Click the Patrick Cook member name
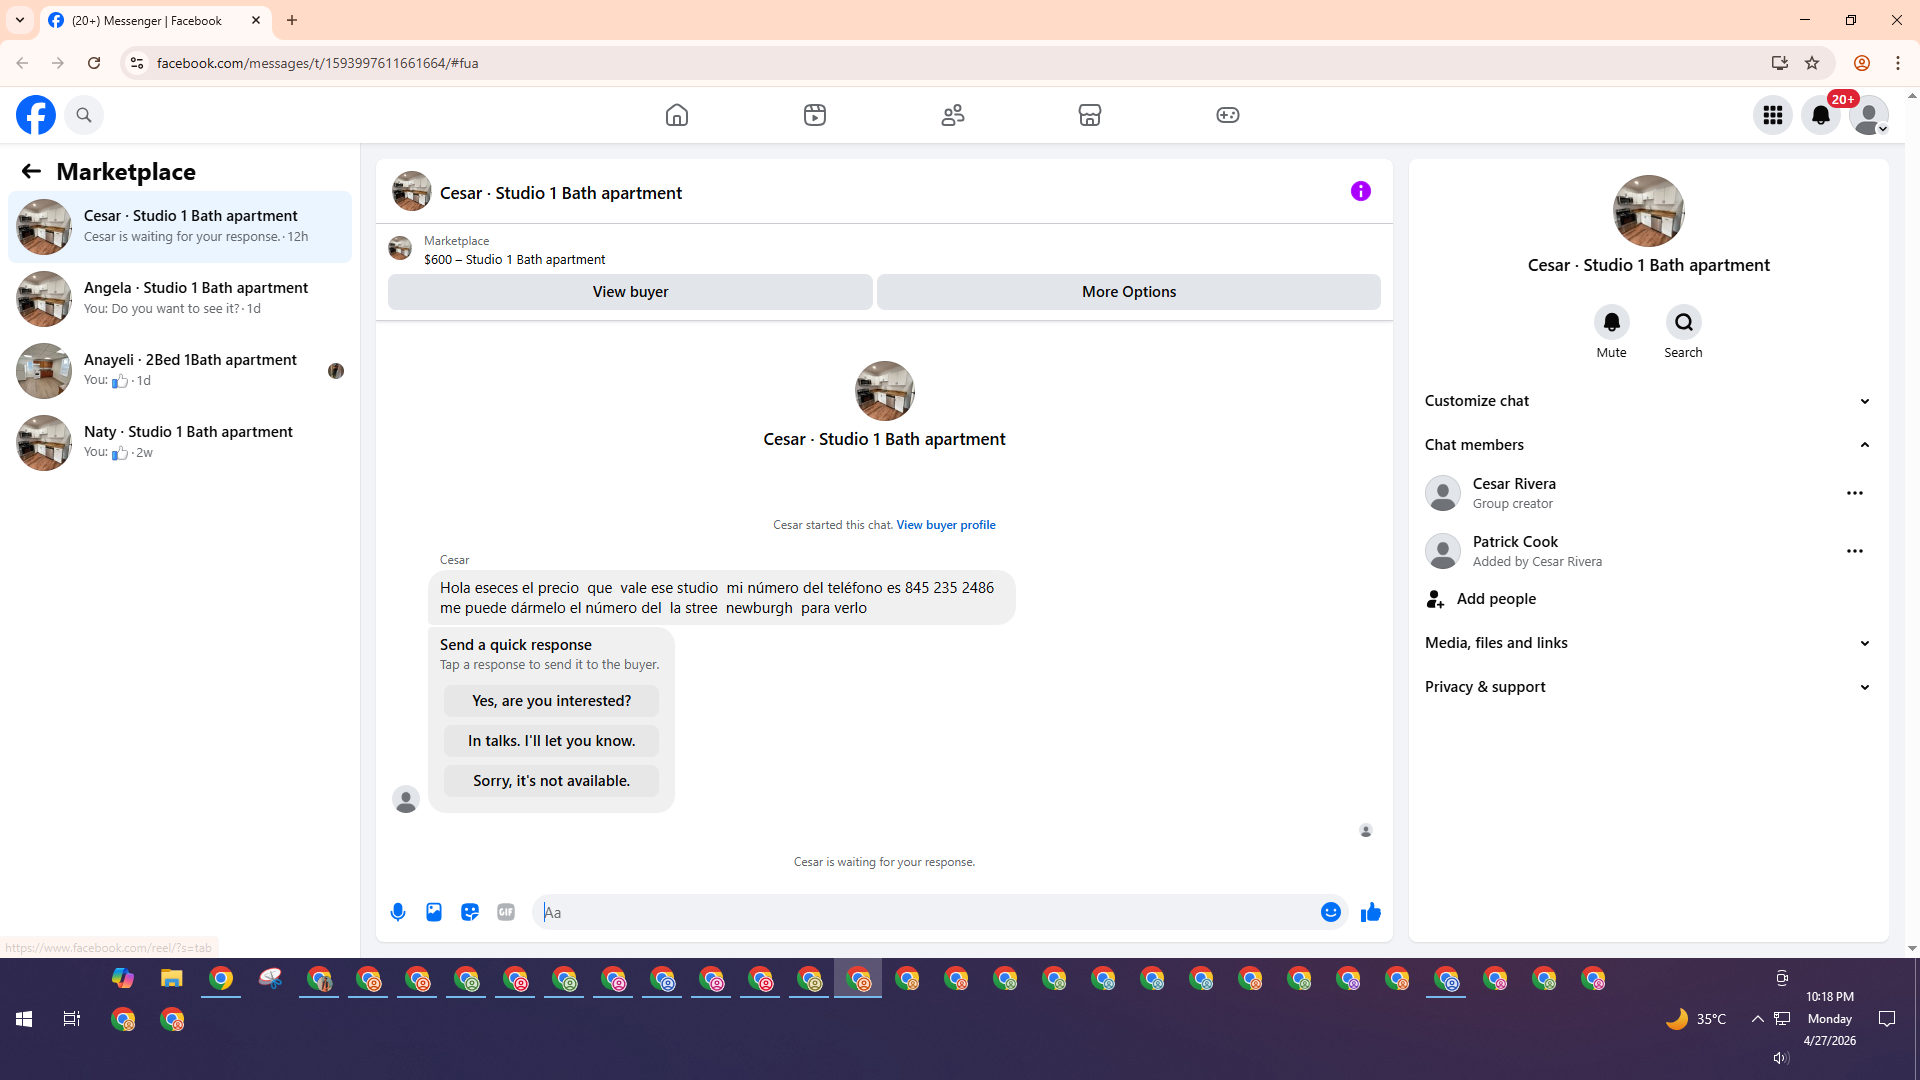Screen dimensions: 1920x1080 point(1515,542)
